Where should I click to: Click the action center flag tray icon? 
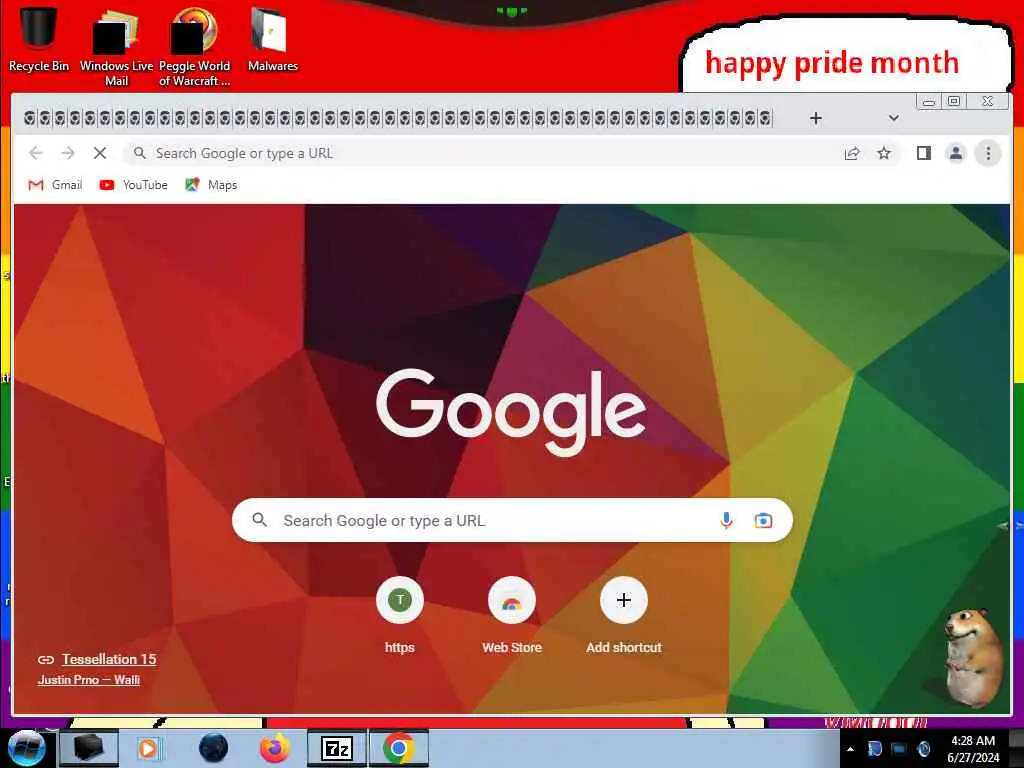coord(874,750)
